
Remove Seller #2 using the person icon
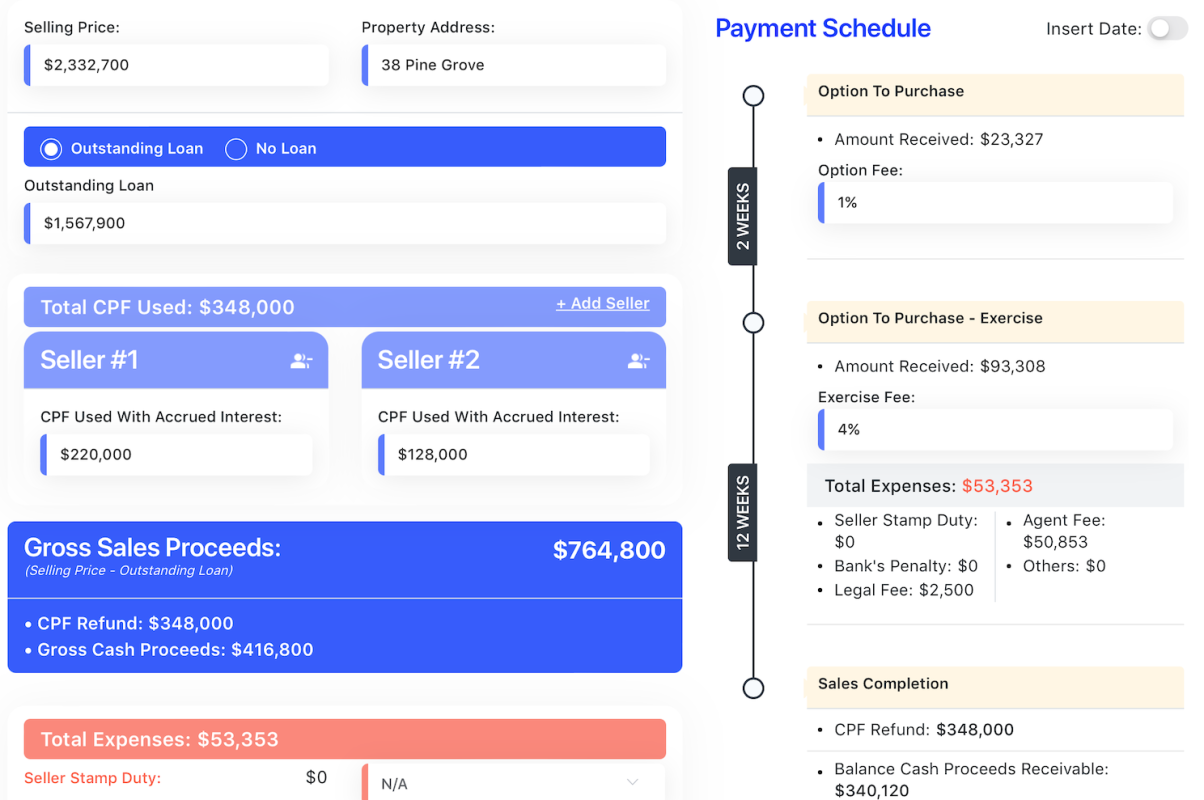click(639, 361)
